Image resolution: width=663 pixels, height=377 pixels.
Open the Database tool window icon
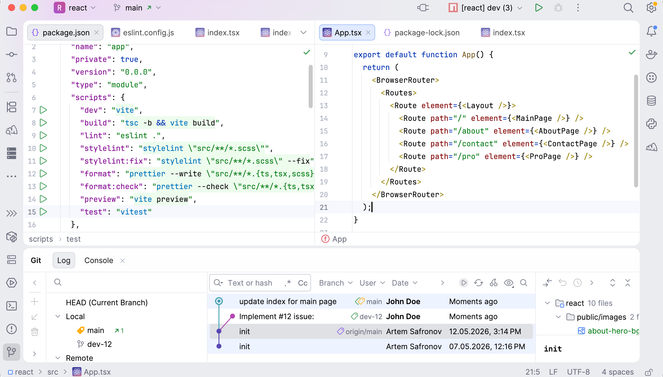(x=651, y=101)
